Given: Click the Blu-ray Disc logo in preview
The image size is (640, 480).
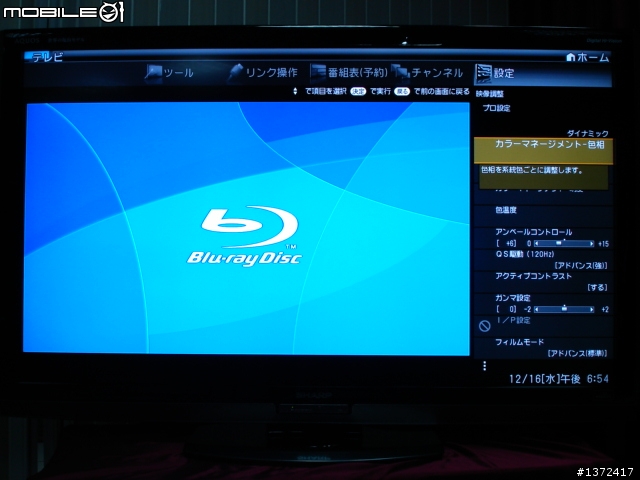Looking at the screenshot, I should pos(244,236).
